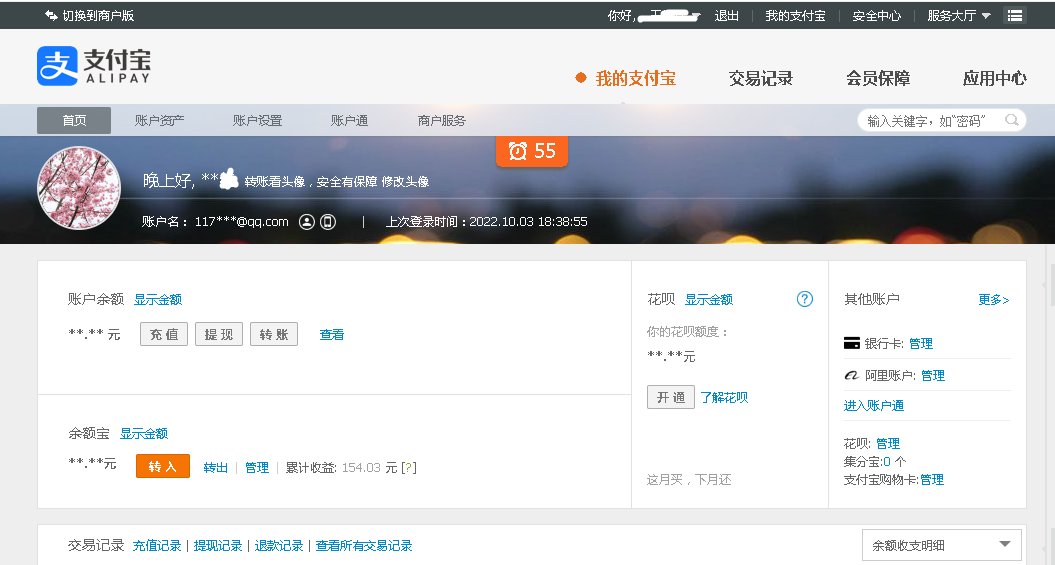This screenshot has width=1055, height=565.
Task: Click 修改头像 link
Action: tap(405, 182)
